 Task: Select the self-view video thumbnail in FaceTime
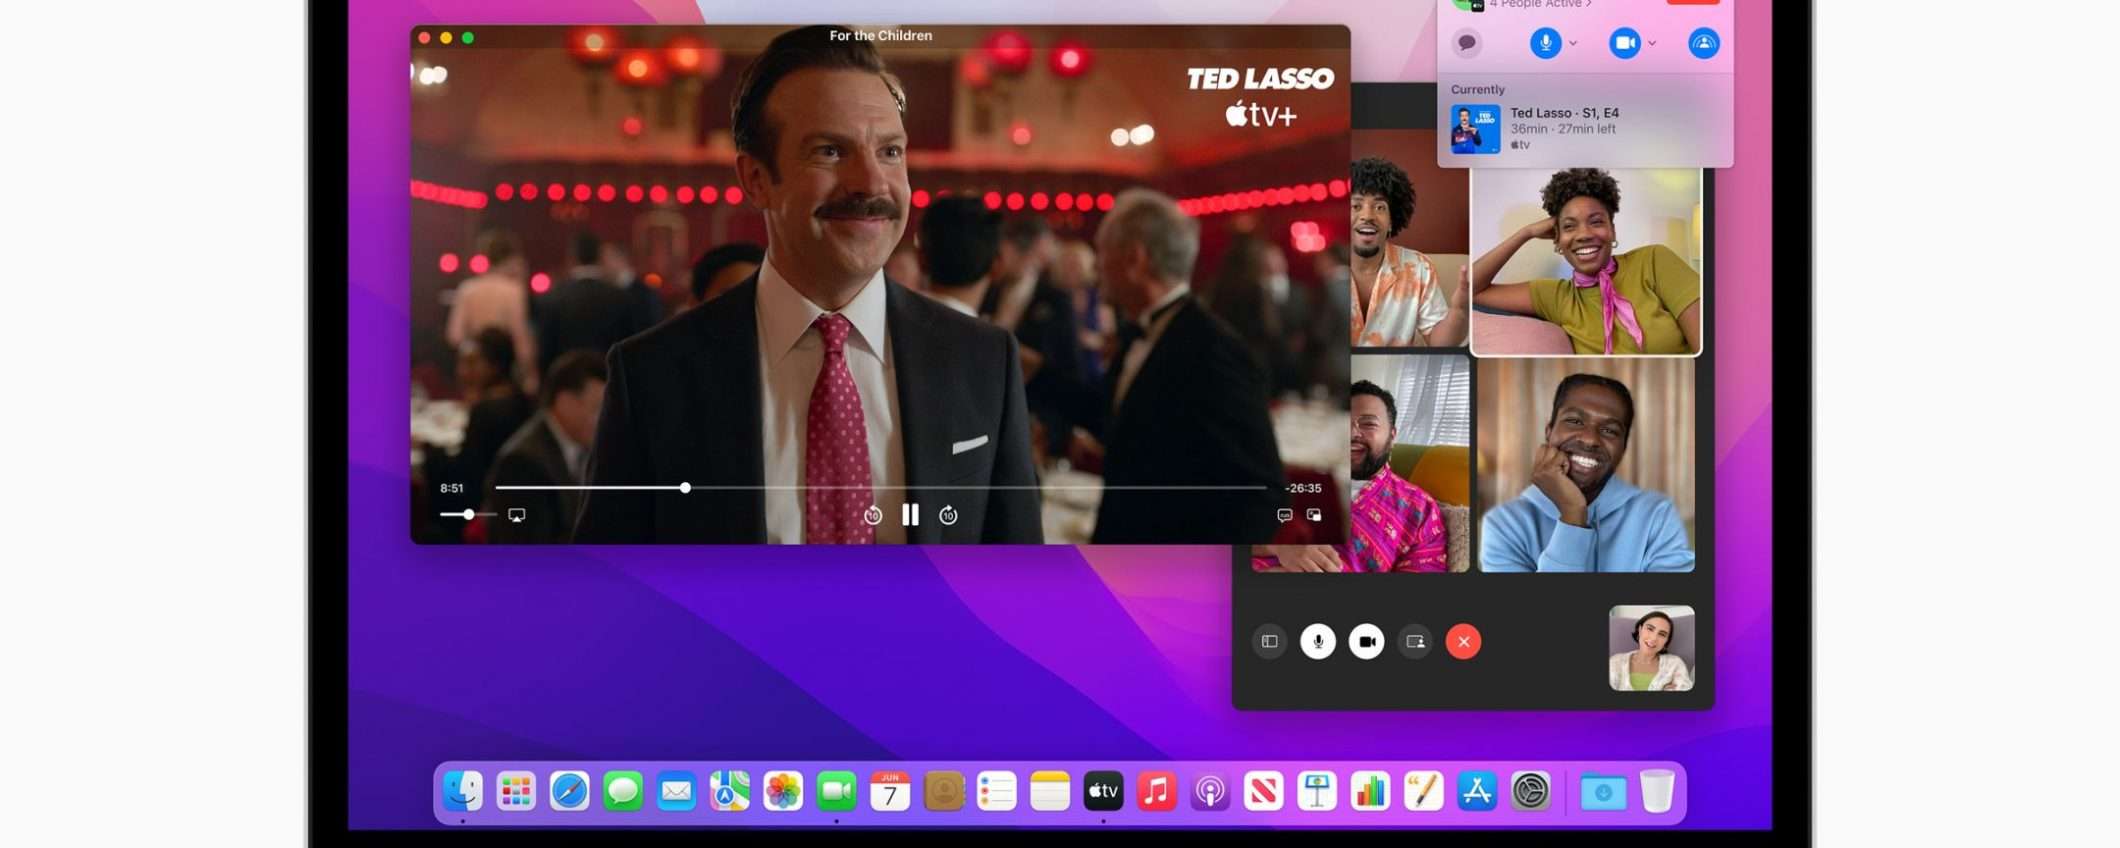tap(1652, 648)
